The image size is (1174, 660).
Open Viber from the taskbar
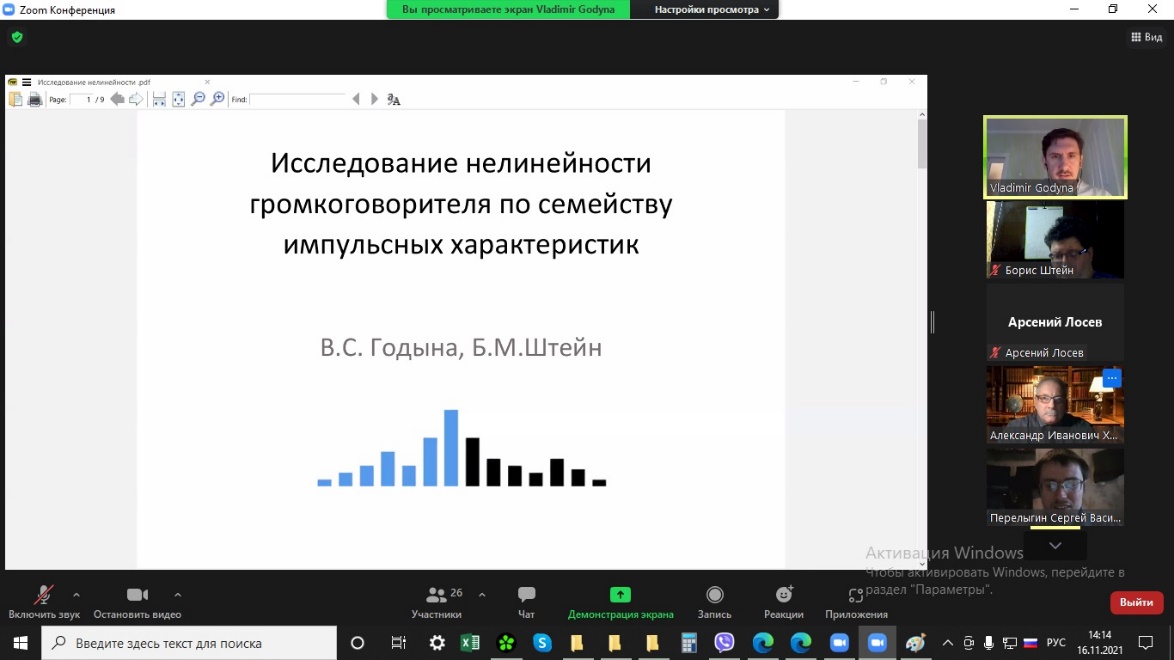point(724,643)
